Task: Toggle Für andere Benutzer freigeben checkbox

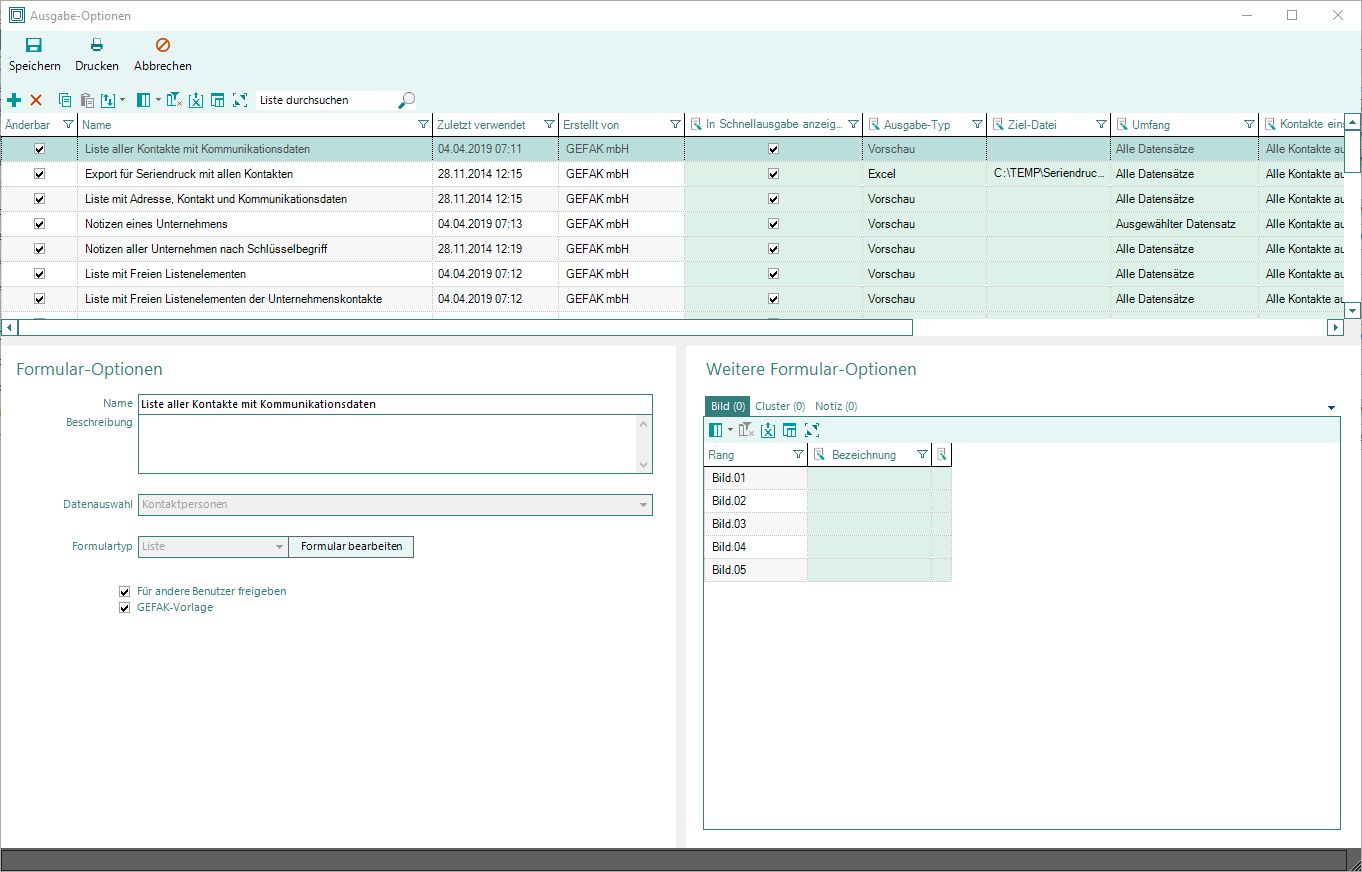Action: click(125, 591)
